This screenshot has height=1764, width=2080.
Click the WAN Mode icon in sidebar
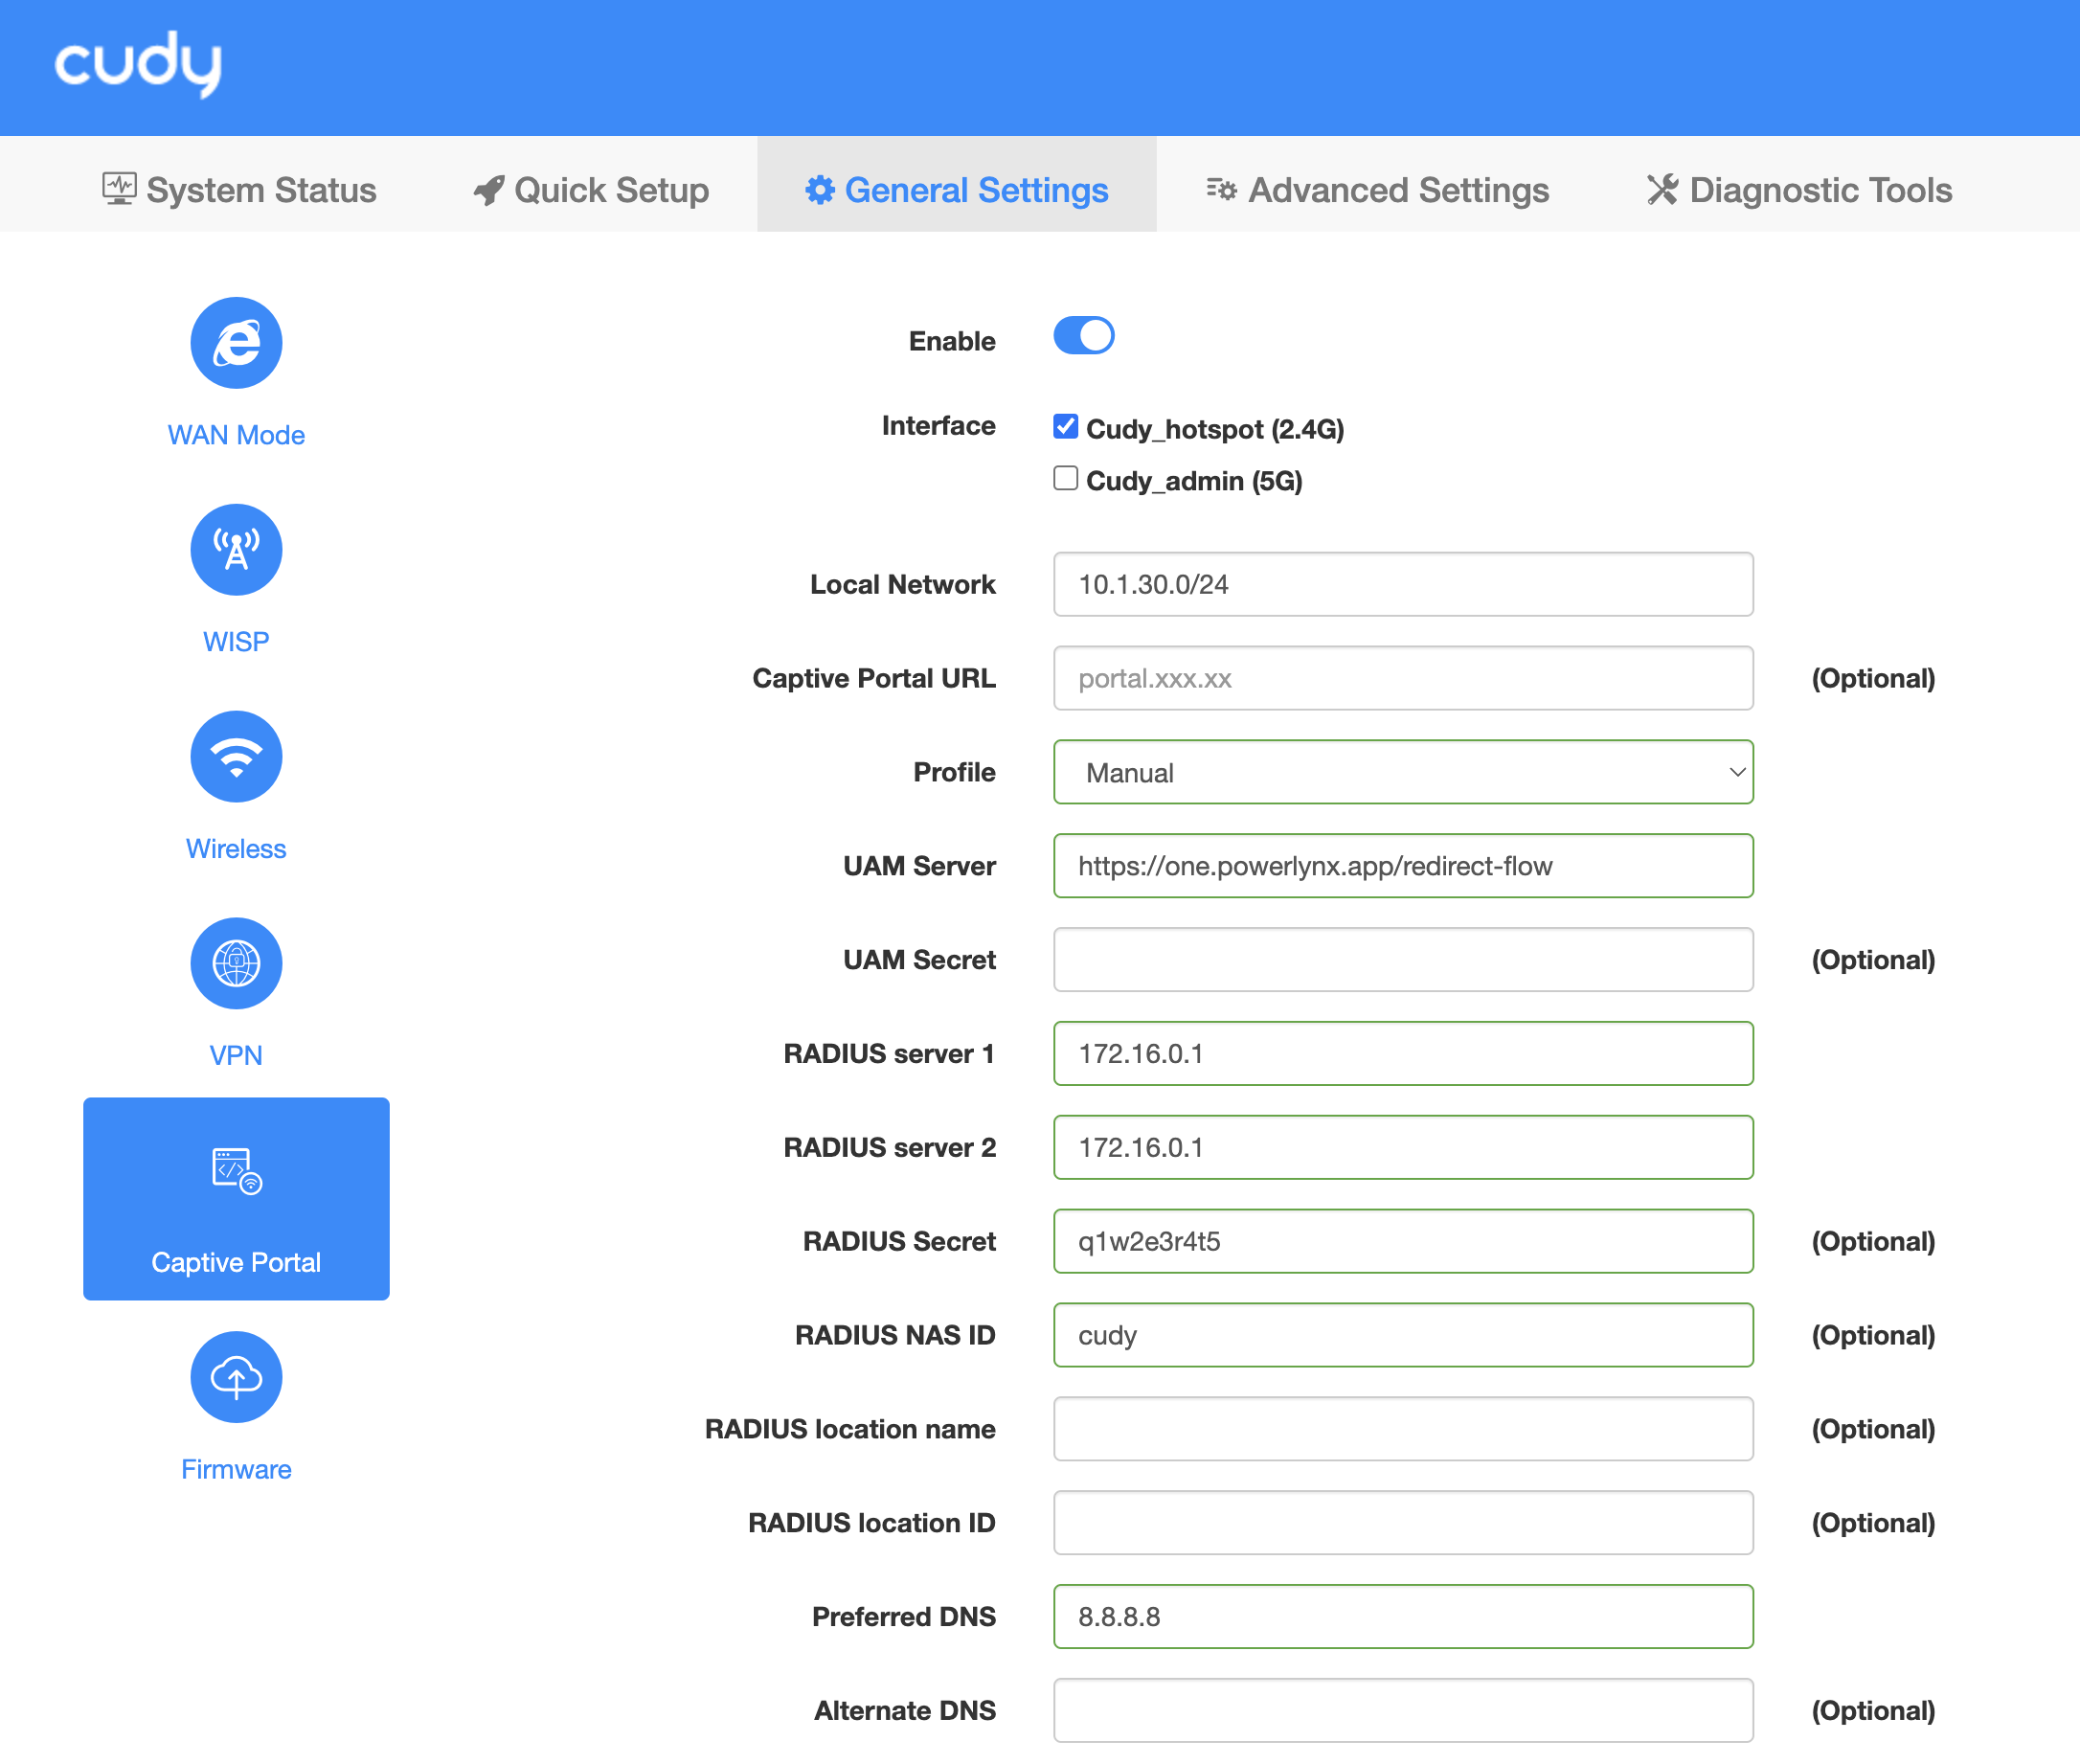click(235, 341)
